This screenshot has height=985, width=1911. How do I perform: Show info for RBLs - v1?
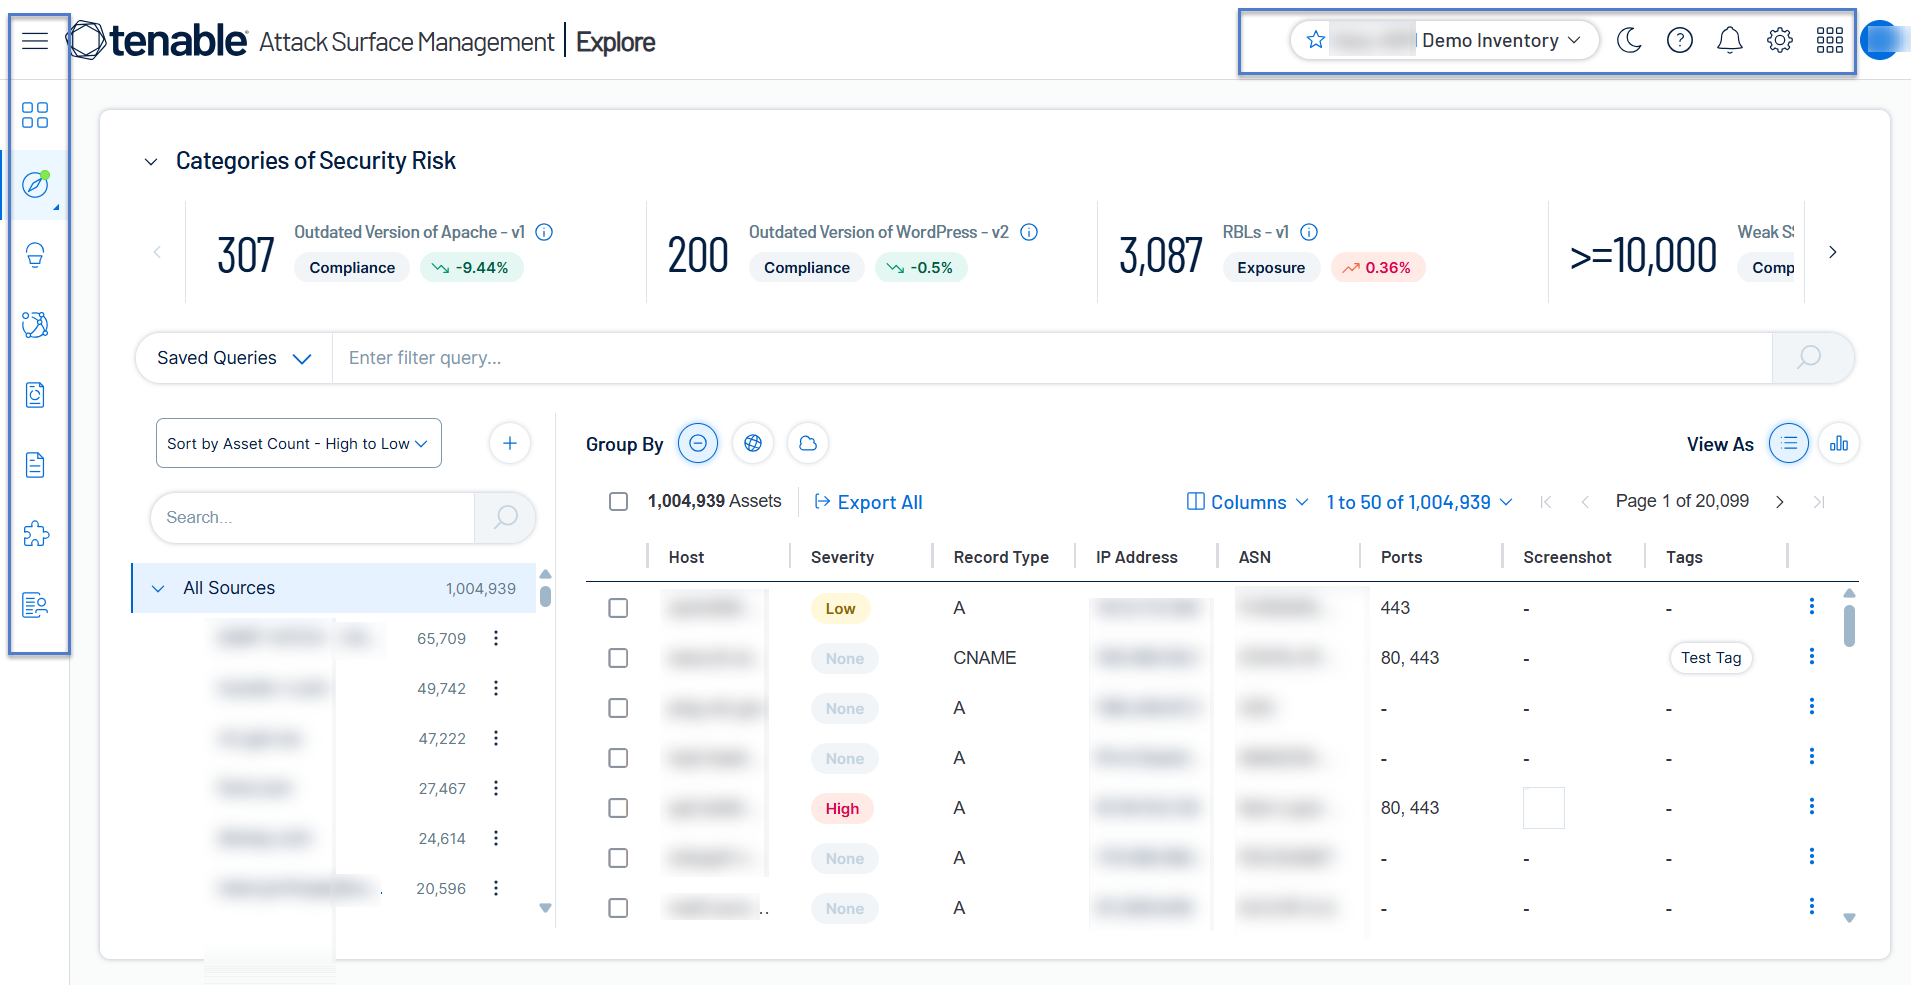[x=1309, y=232]
